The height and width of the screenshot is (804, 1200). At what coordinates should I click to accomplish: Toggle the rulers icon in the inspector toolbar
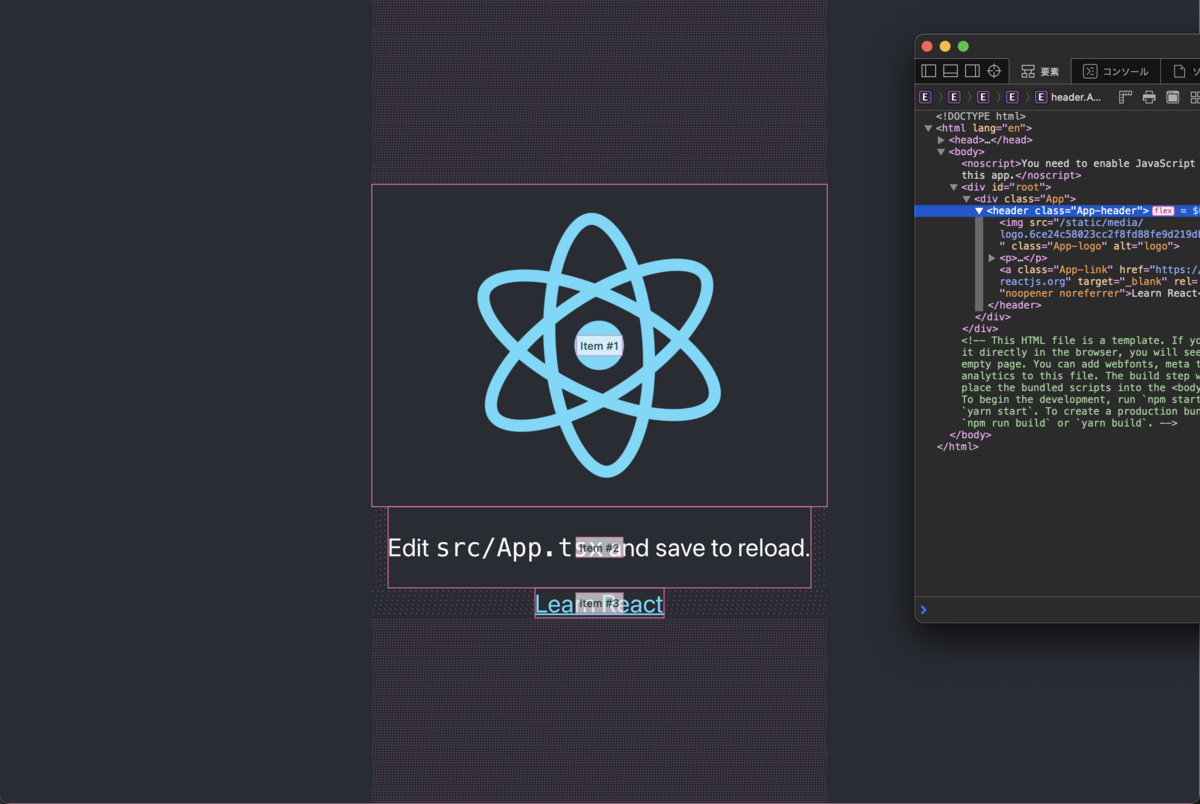pos(1125,97)
